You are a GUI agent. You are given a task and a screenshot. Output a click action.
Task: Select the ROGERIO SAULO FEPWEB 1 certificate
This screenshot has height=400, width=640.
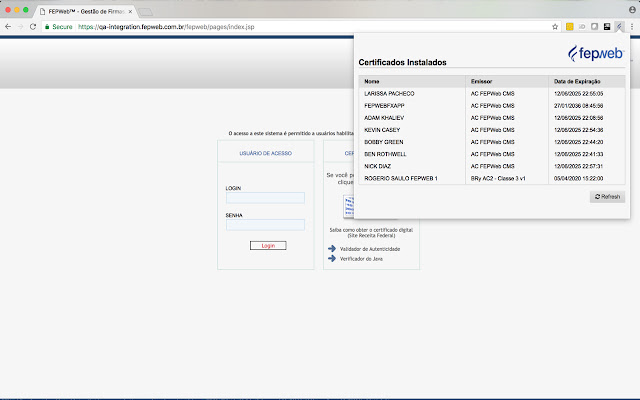[x=492, y=178]
